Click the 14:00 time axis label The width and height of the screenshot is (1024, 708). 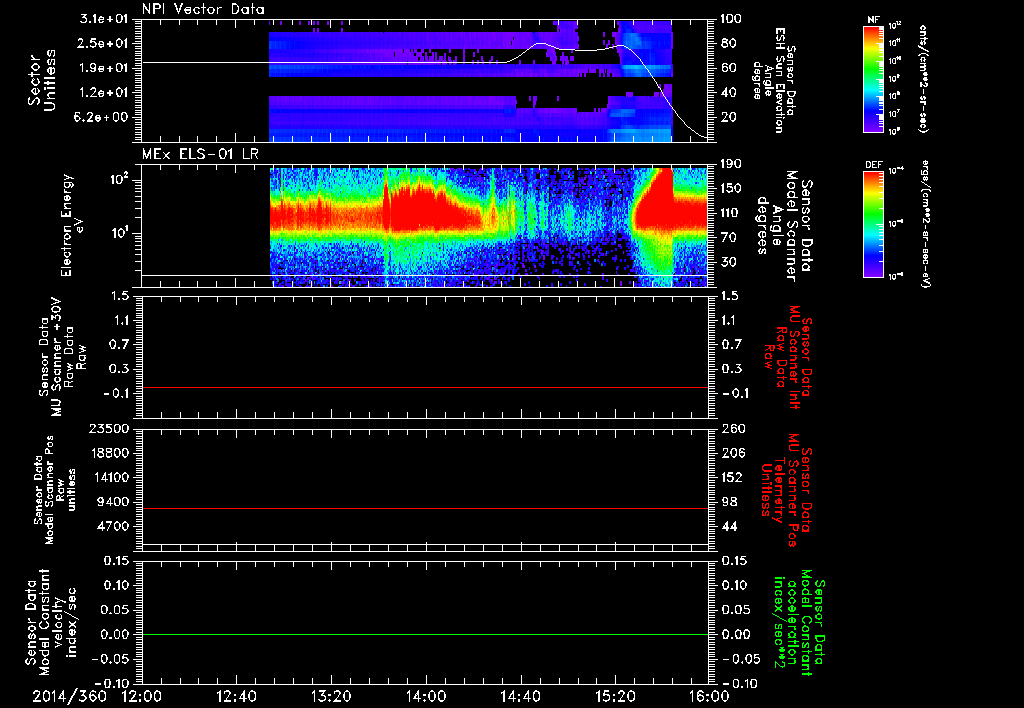click(x=426, y=696)
